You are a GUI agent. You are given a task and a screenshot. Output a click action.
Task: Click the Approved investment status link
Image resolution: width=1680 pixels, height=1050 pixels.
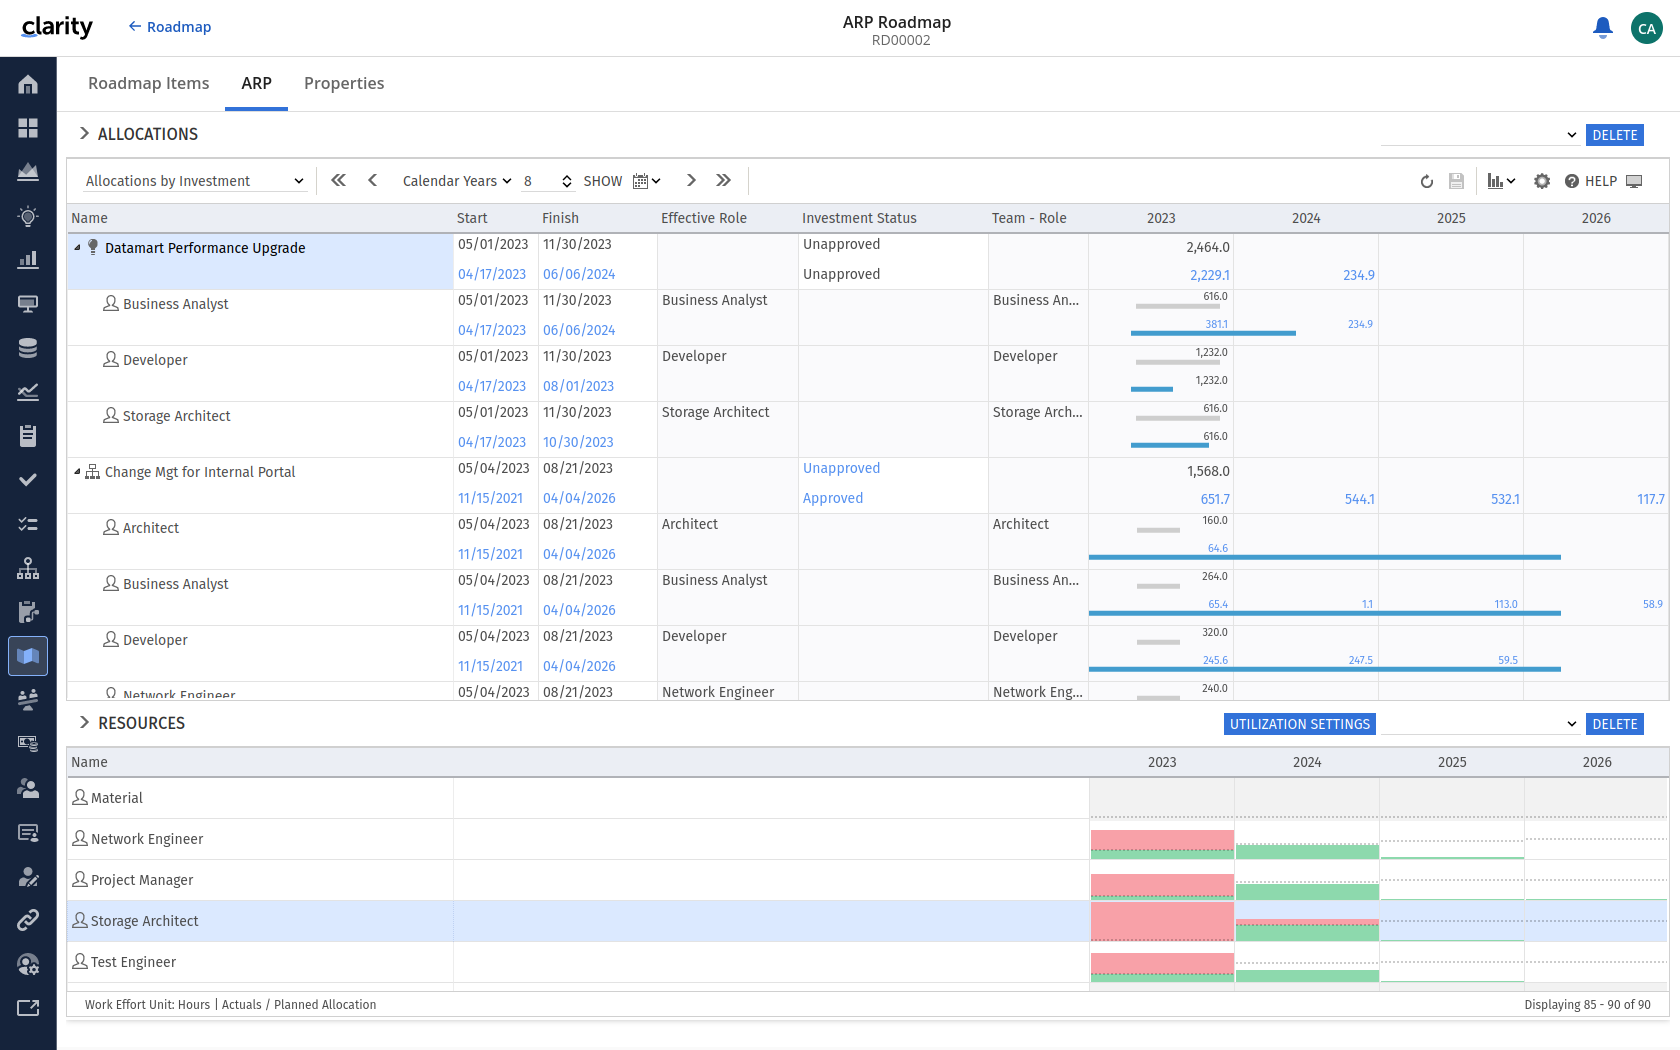click(833, 498)
